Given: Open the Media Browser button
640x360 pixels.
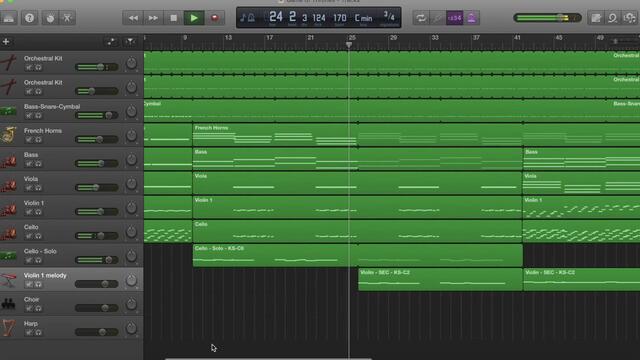Looking at the screenshot, I should (630, 18).
